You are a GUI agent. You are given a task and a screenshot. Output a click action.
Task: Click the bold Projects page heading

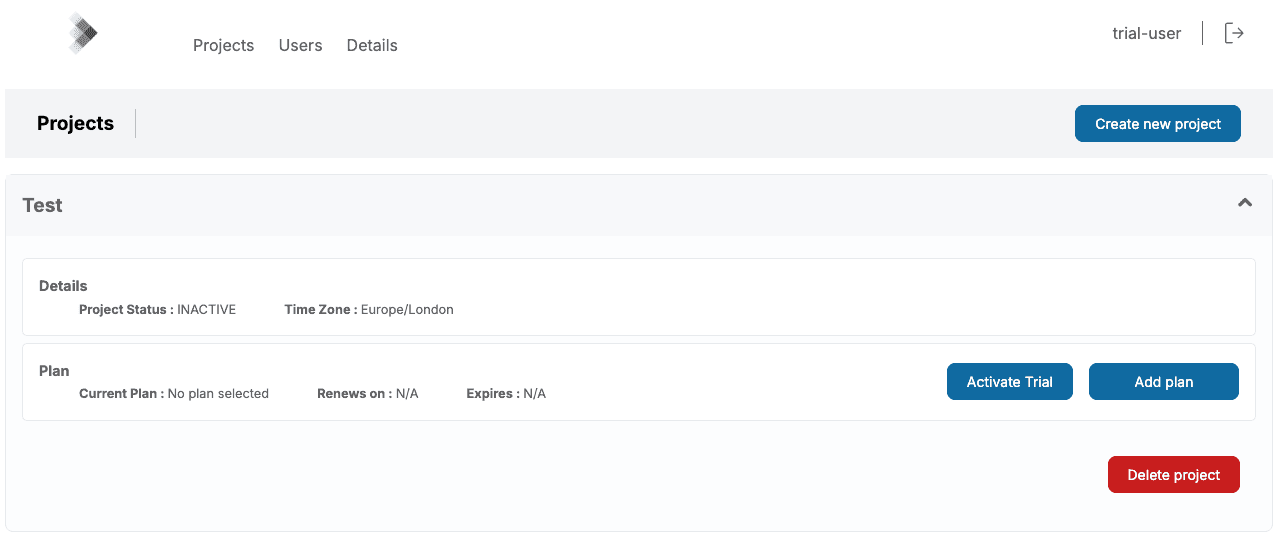pyautogui.click(x=75, y=124)
